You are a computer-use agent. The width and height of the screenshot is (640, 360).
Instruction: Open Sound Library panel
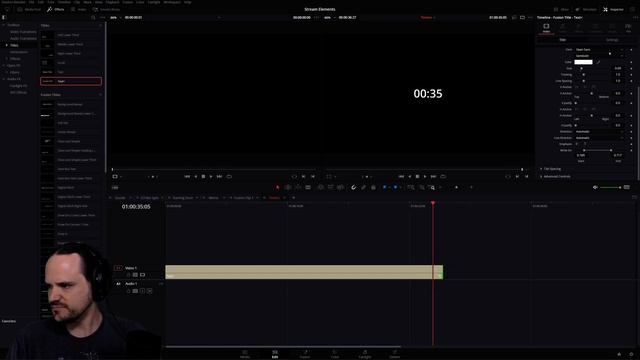(106, 9)
